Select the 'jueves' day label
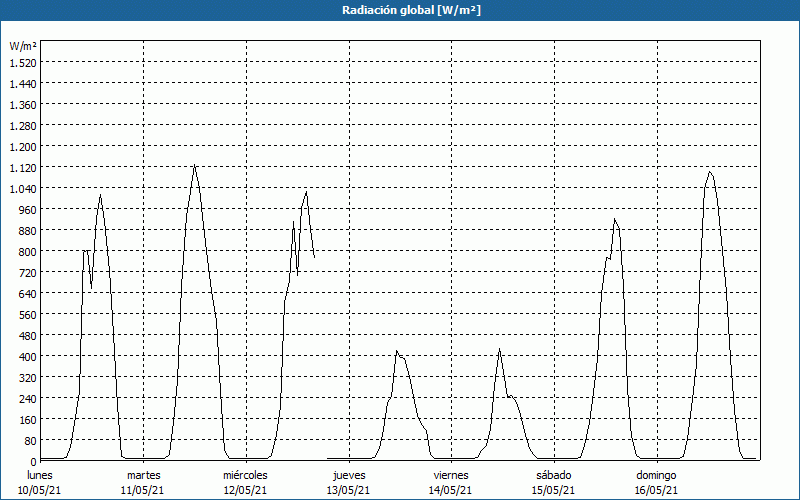The image size is (800, 500). coord(349,475)
